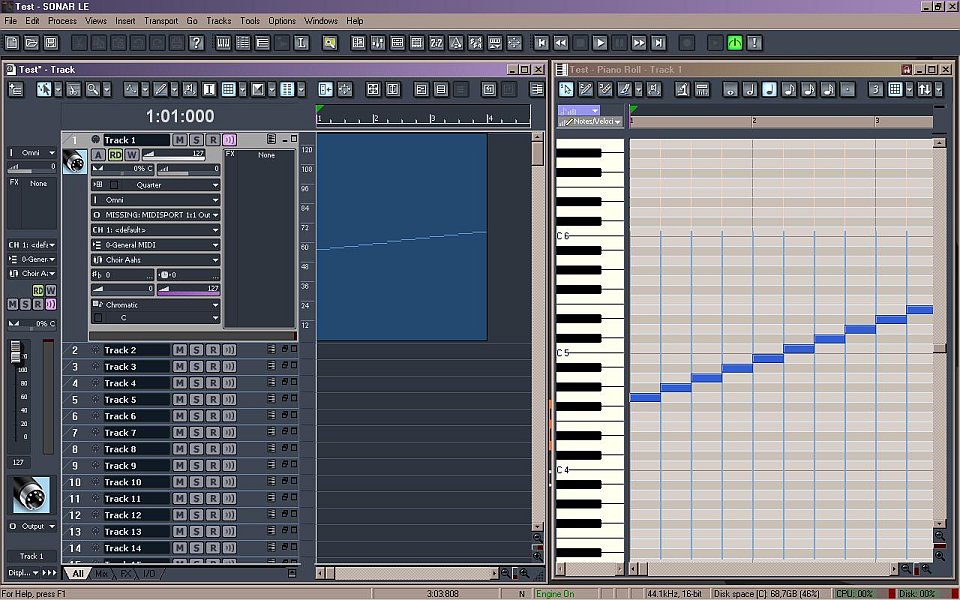
Task: Open the Console mixer view icon
Action: point(378,43)
